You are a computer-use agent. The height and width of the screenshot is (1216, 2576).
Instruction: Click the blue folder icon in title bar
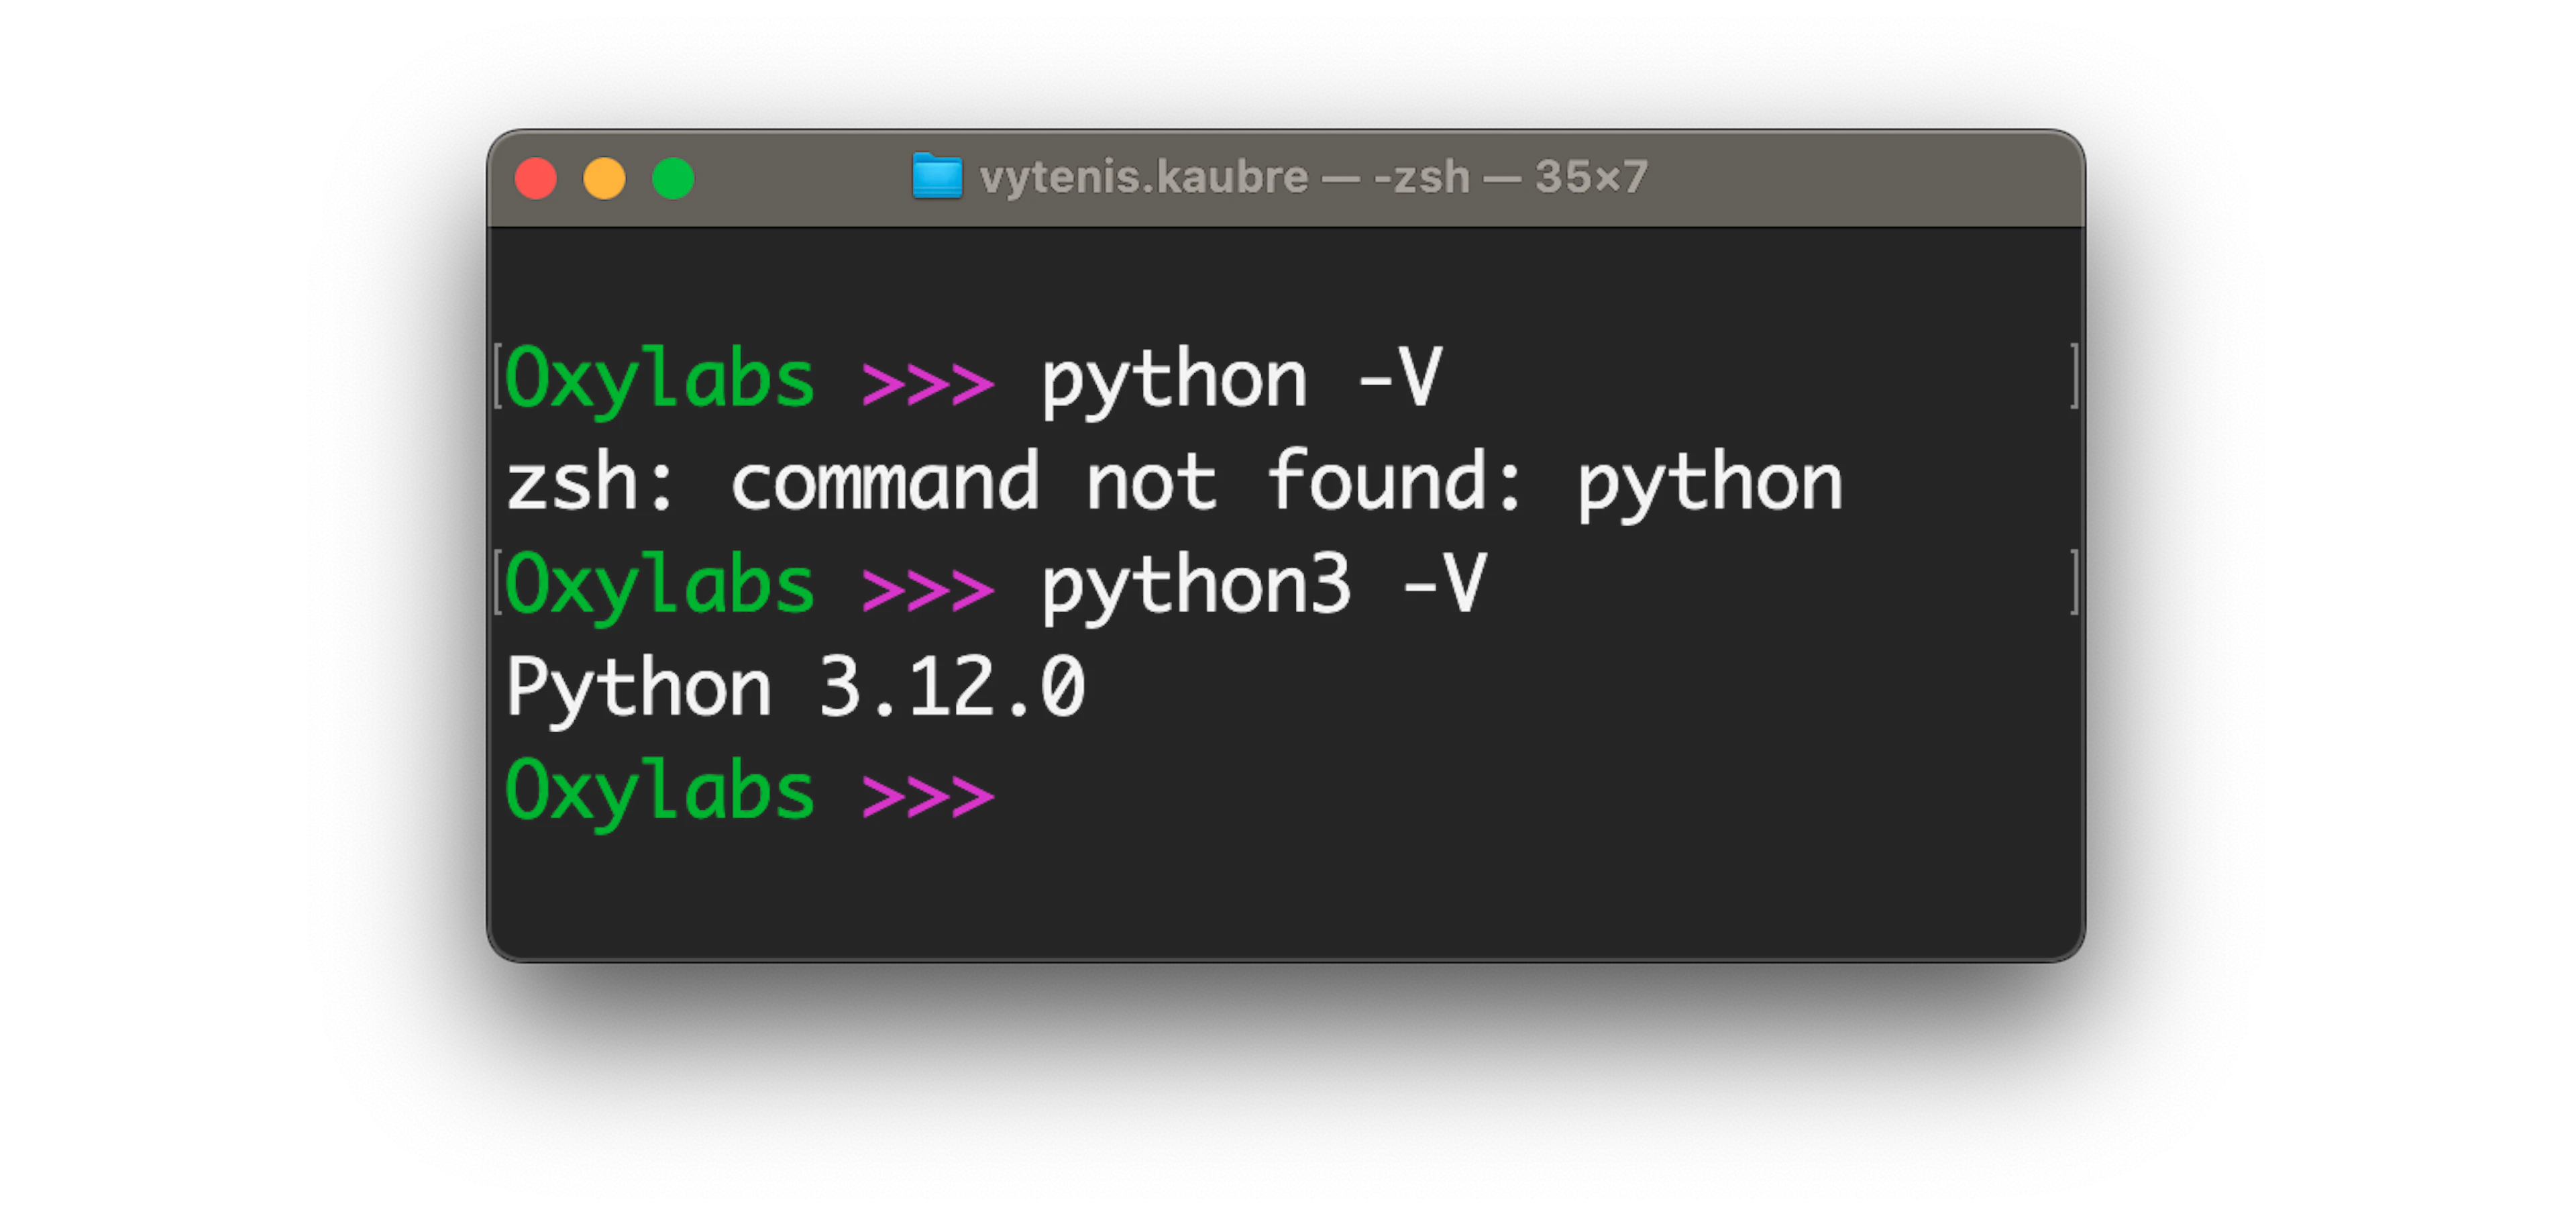937,177
